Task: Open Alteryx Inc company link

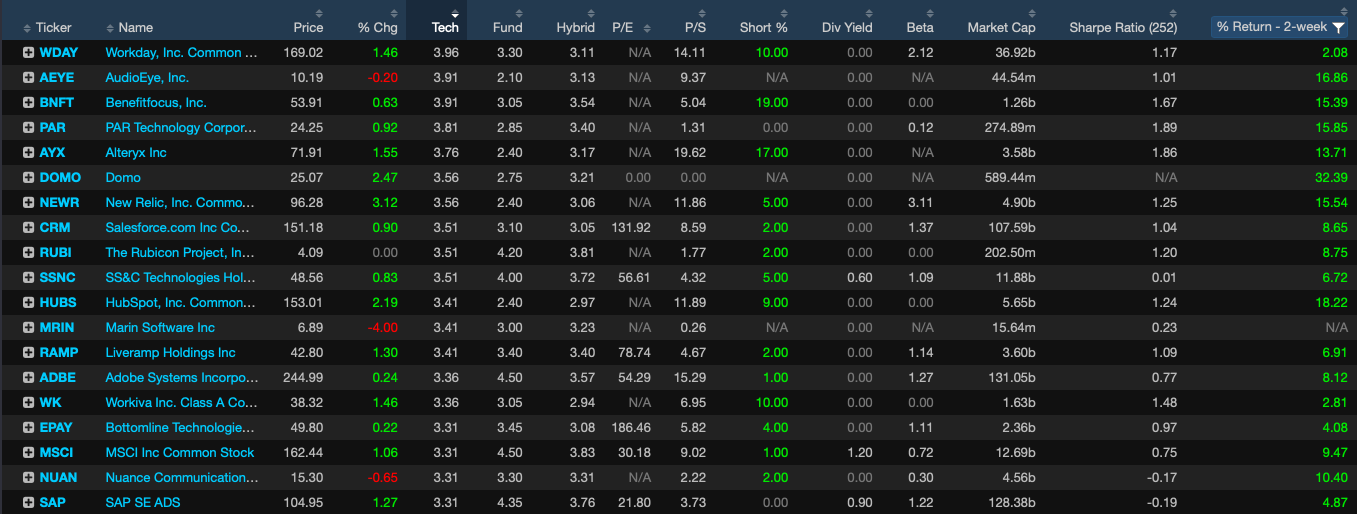Action: pyautogui.click(x=136, y=152)
